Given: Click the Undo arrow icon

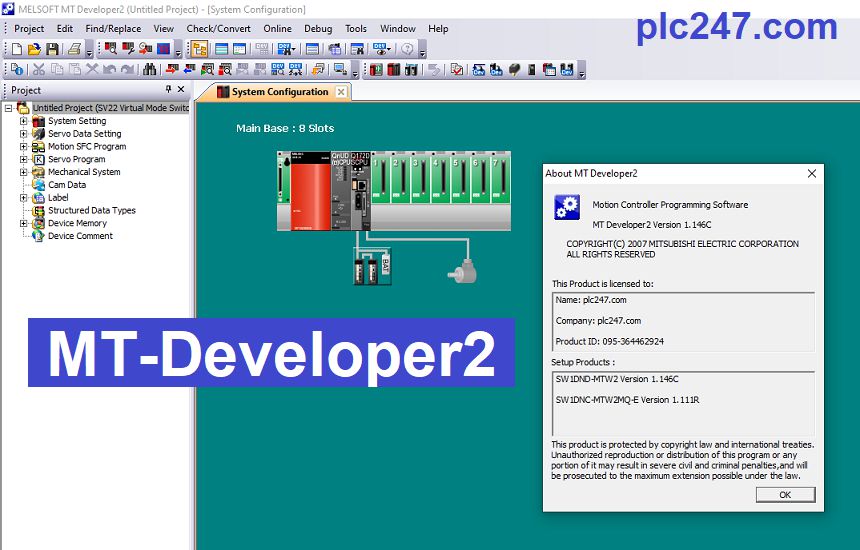Looking at the screenshot, I should click(110, 70).
